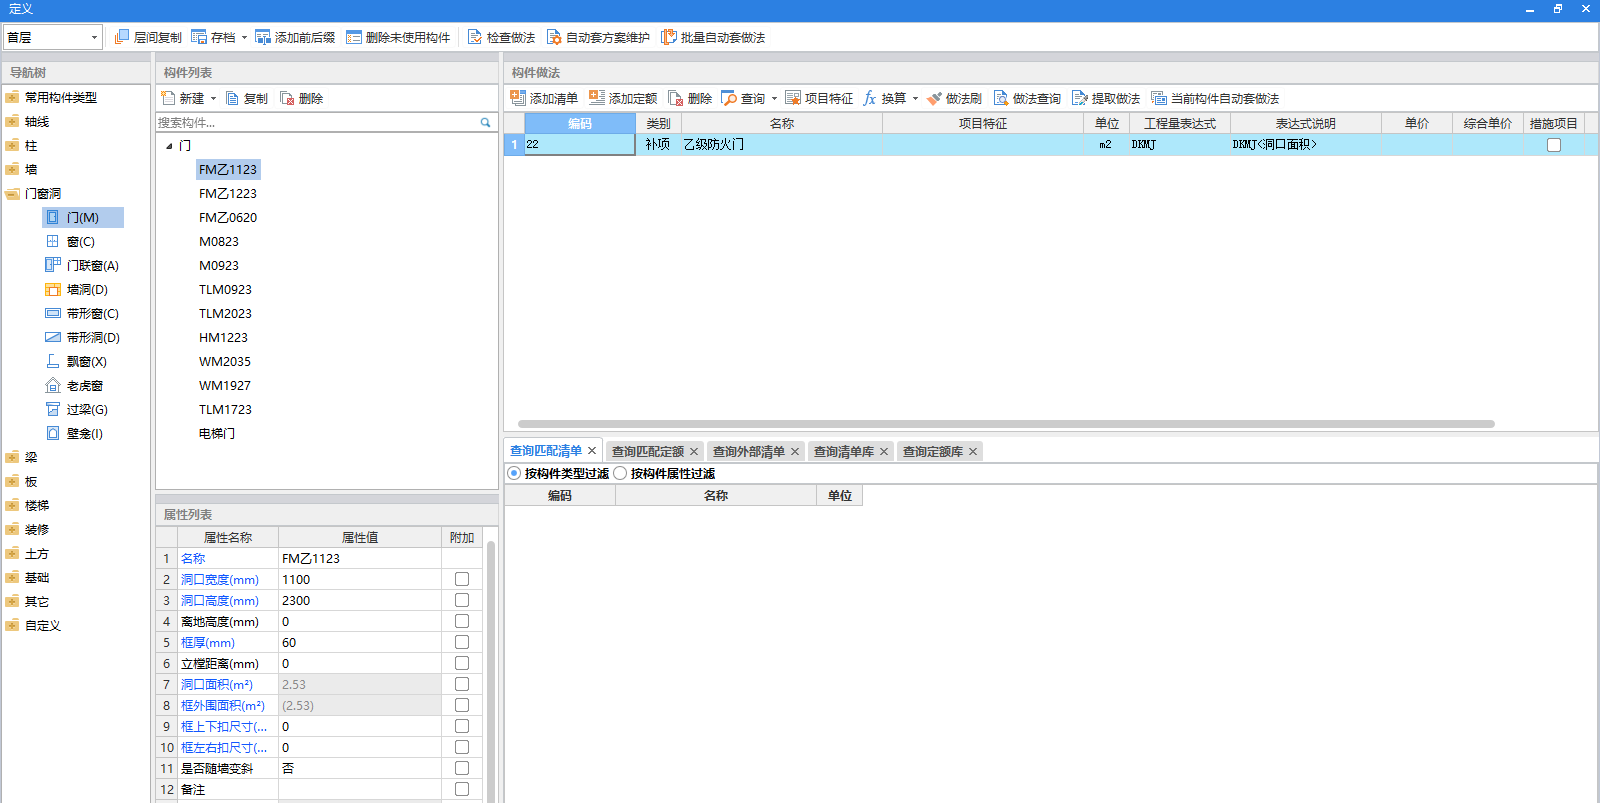Select 门联窗(A) tree item

coord(92,265)
